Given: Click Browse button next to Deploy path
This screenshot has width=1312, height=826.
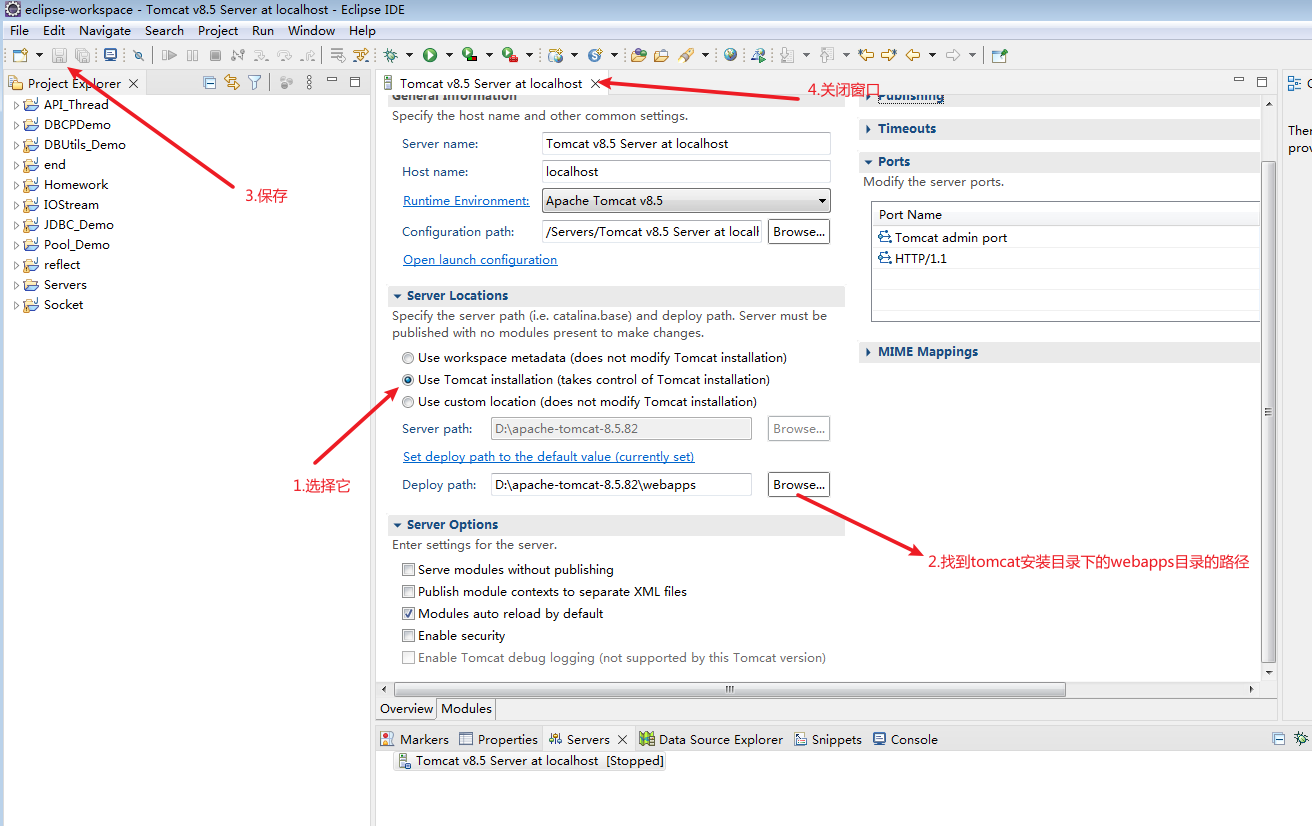Looking at the screenshot, I should coord(799,485).
